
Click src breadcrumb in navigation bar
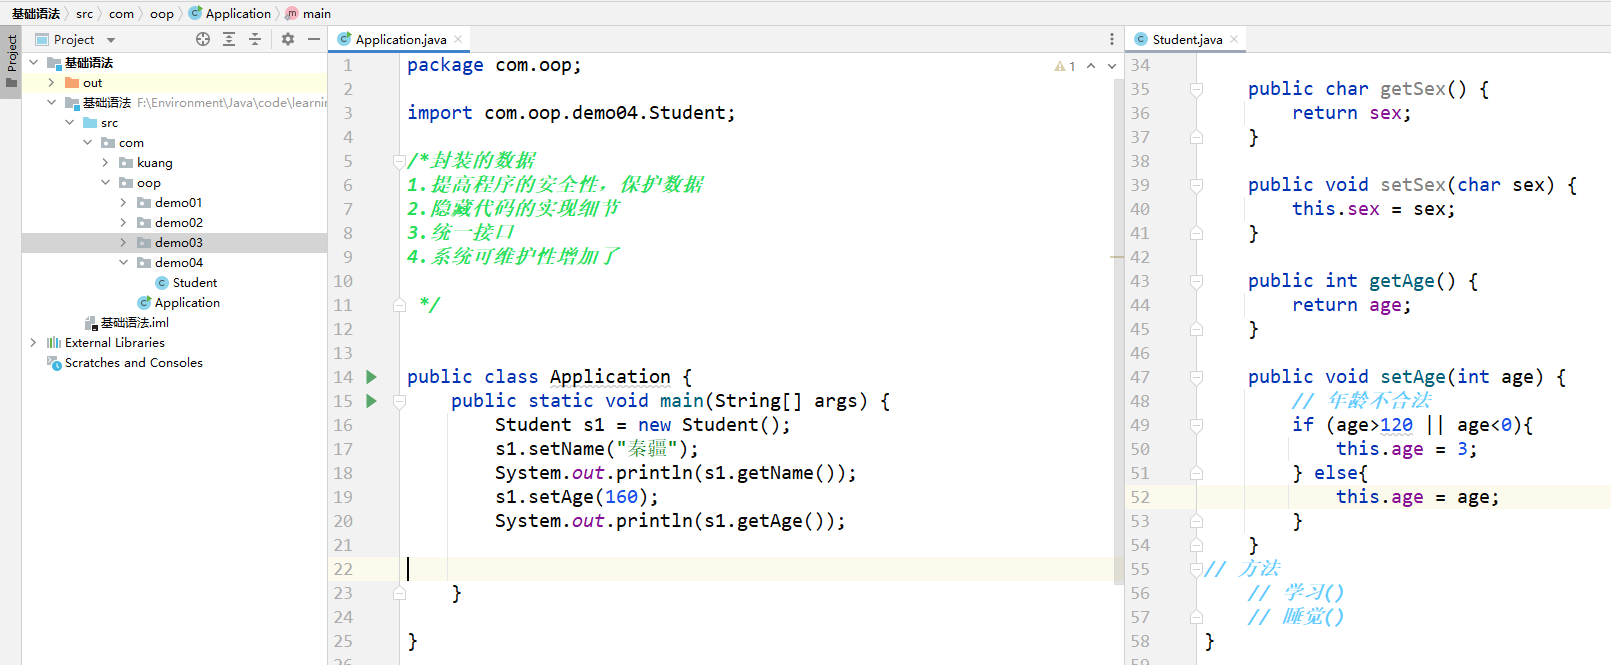point(85,13)
